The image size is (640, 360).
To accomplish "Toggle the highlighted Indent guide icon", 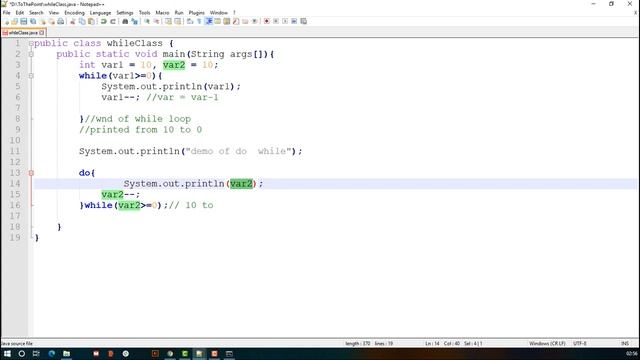I will (x=209, y=21).
